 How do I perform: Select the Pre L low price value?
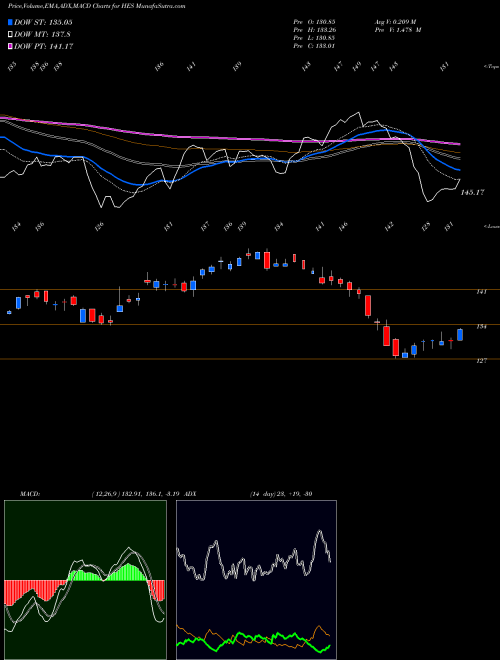click(314, 38)
